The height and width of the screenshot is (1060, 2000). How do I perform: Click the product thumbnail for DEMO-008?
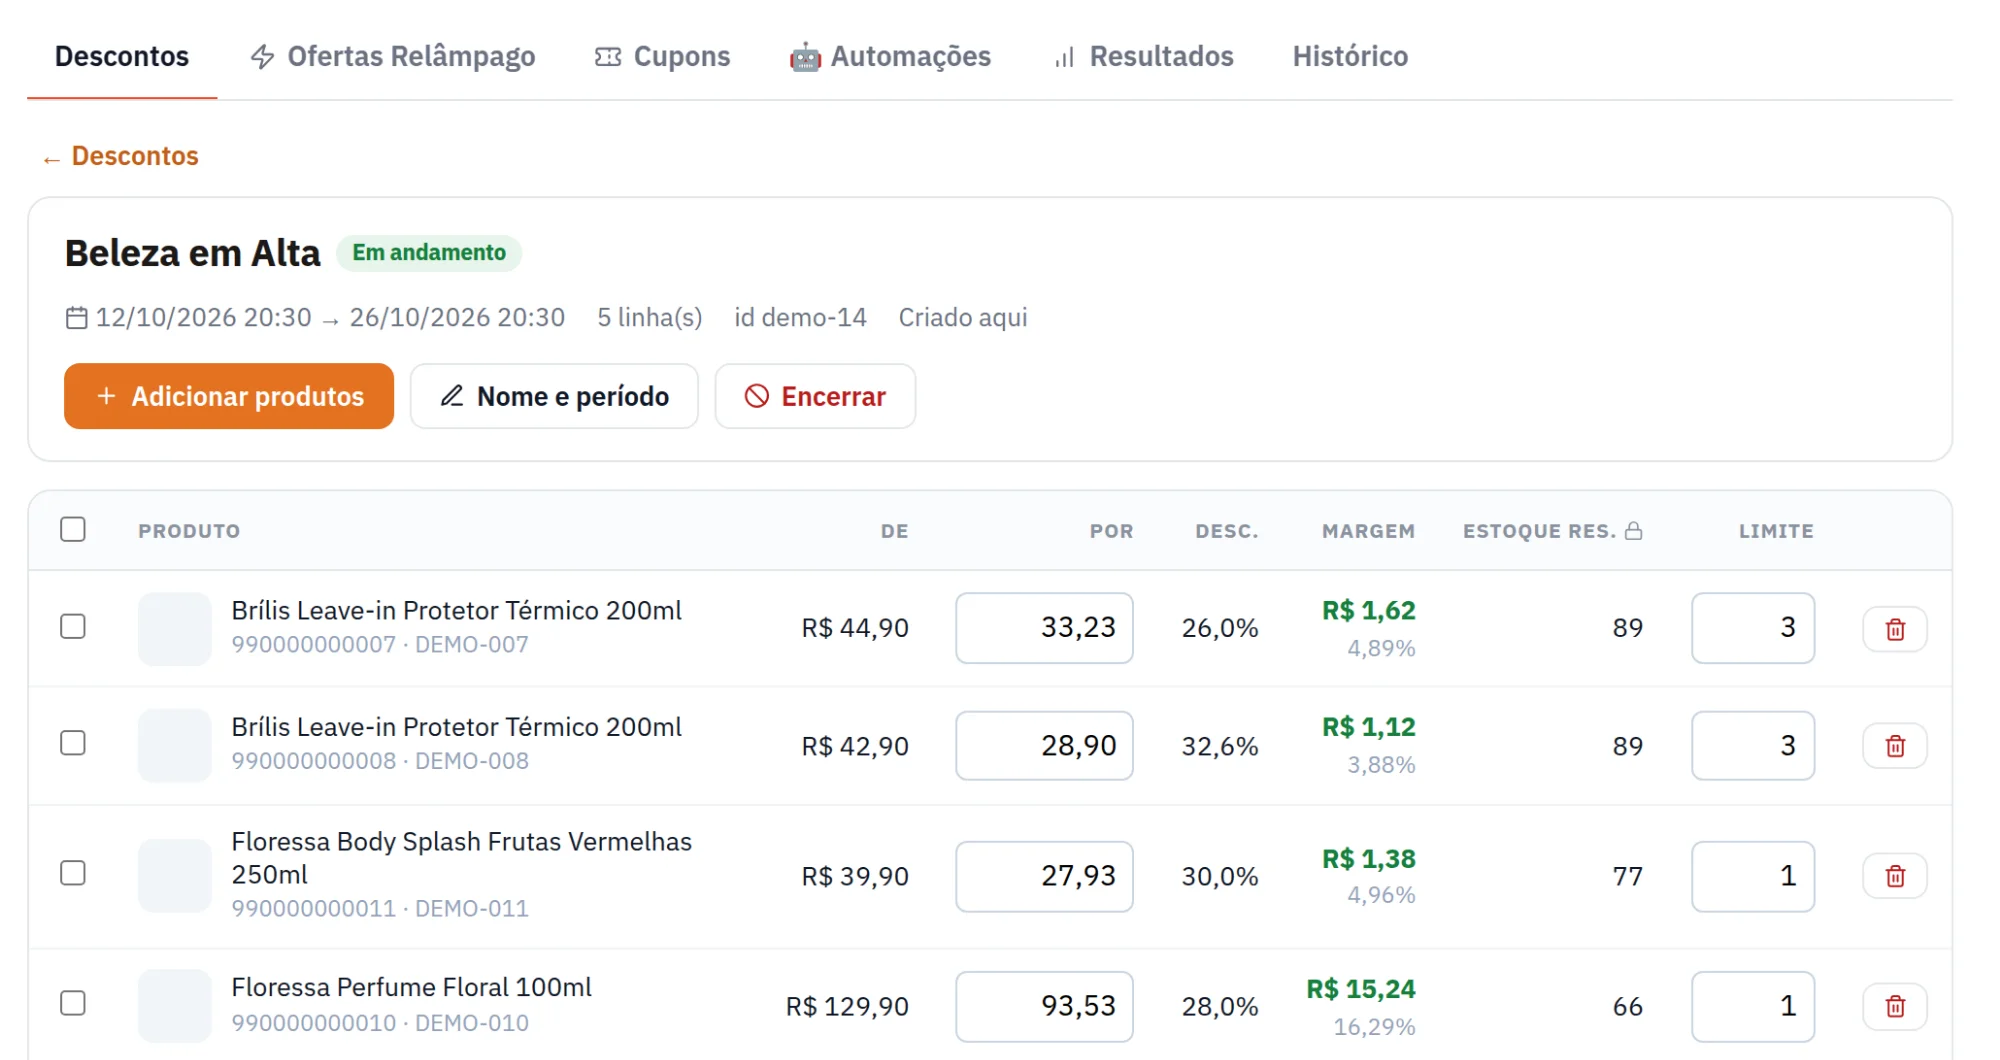tap(175, 746)
